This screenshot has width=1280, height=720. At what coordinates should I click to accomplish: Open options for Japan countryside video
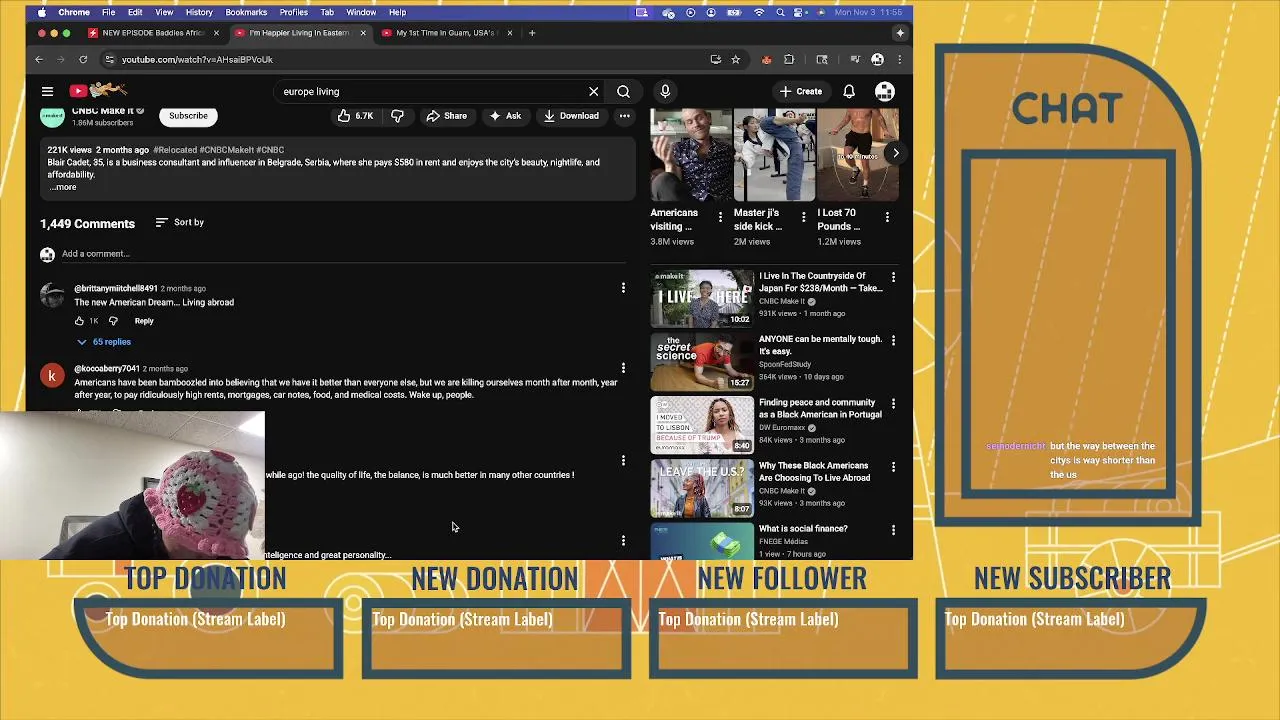click(x=893, y=277)
